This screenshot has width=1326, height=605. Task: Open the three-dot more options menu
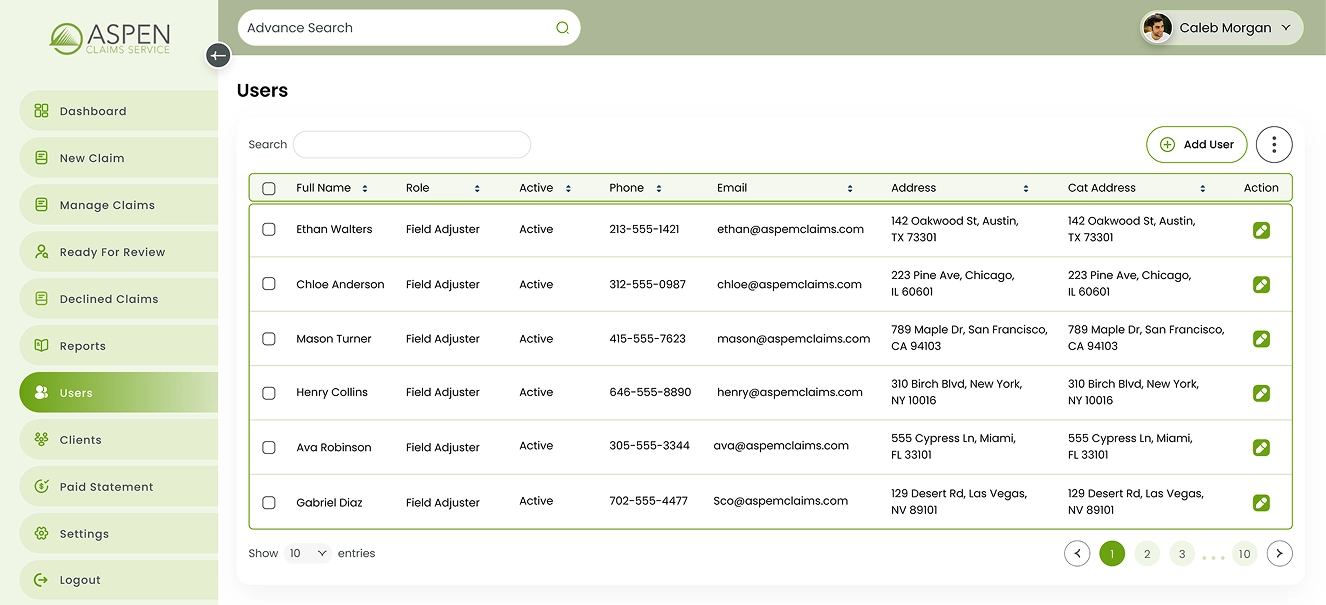[x=1273, y=144]
